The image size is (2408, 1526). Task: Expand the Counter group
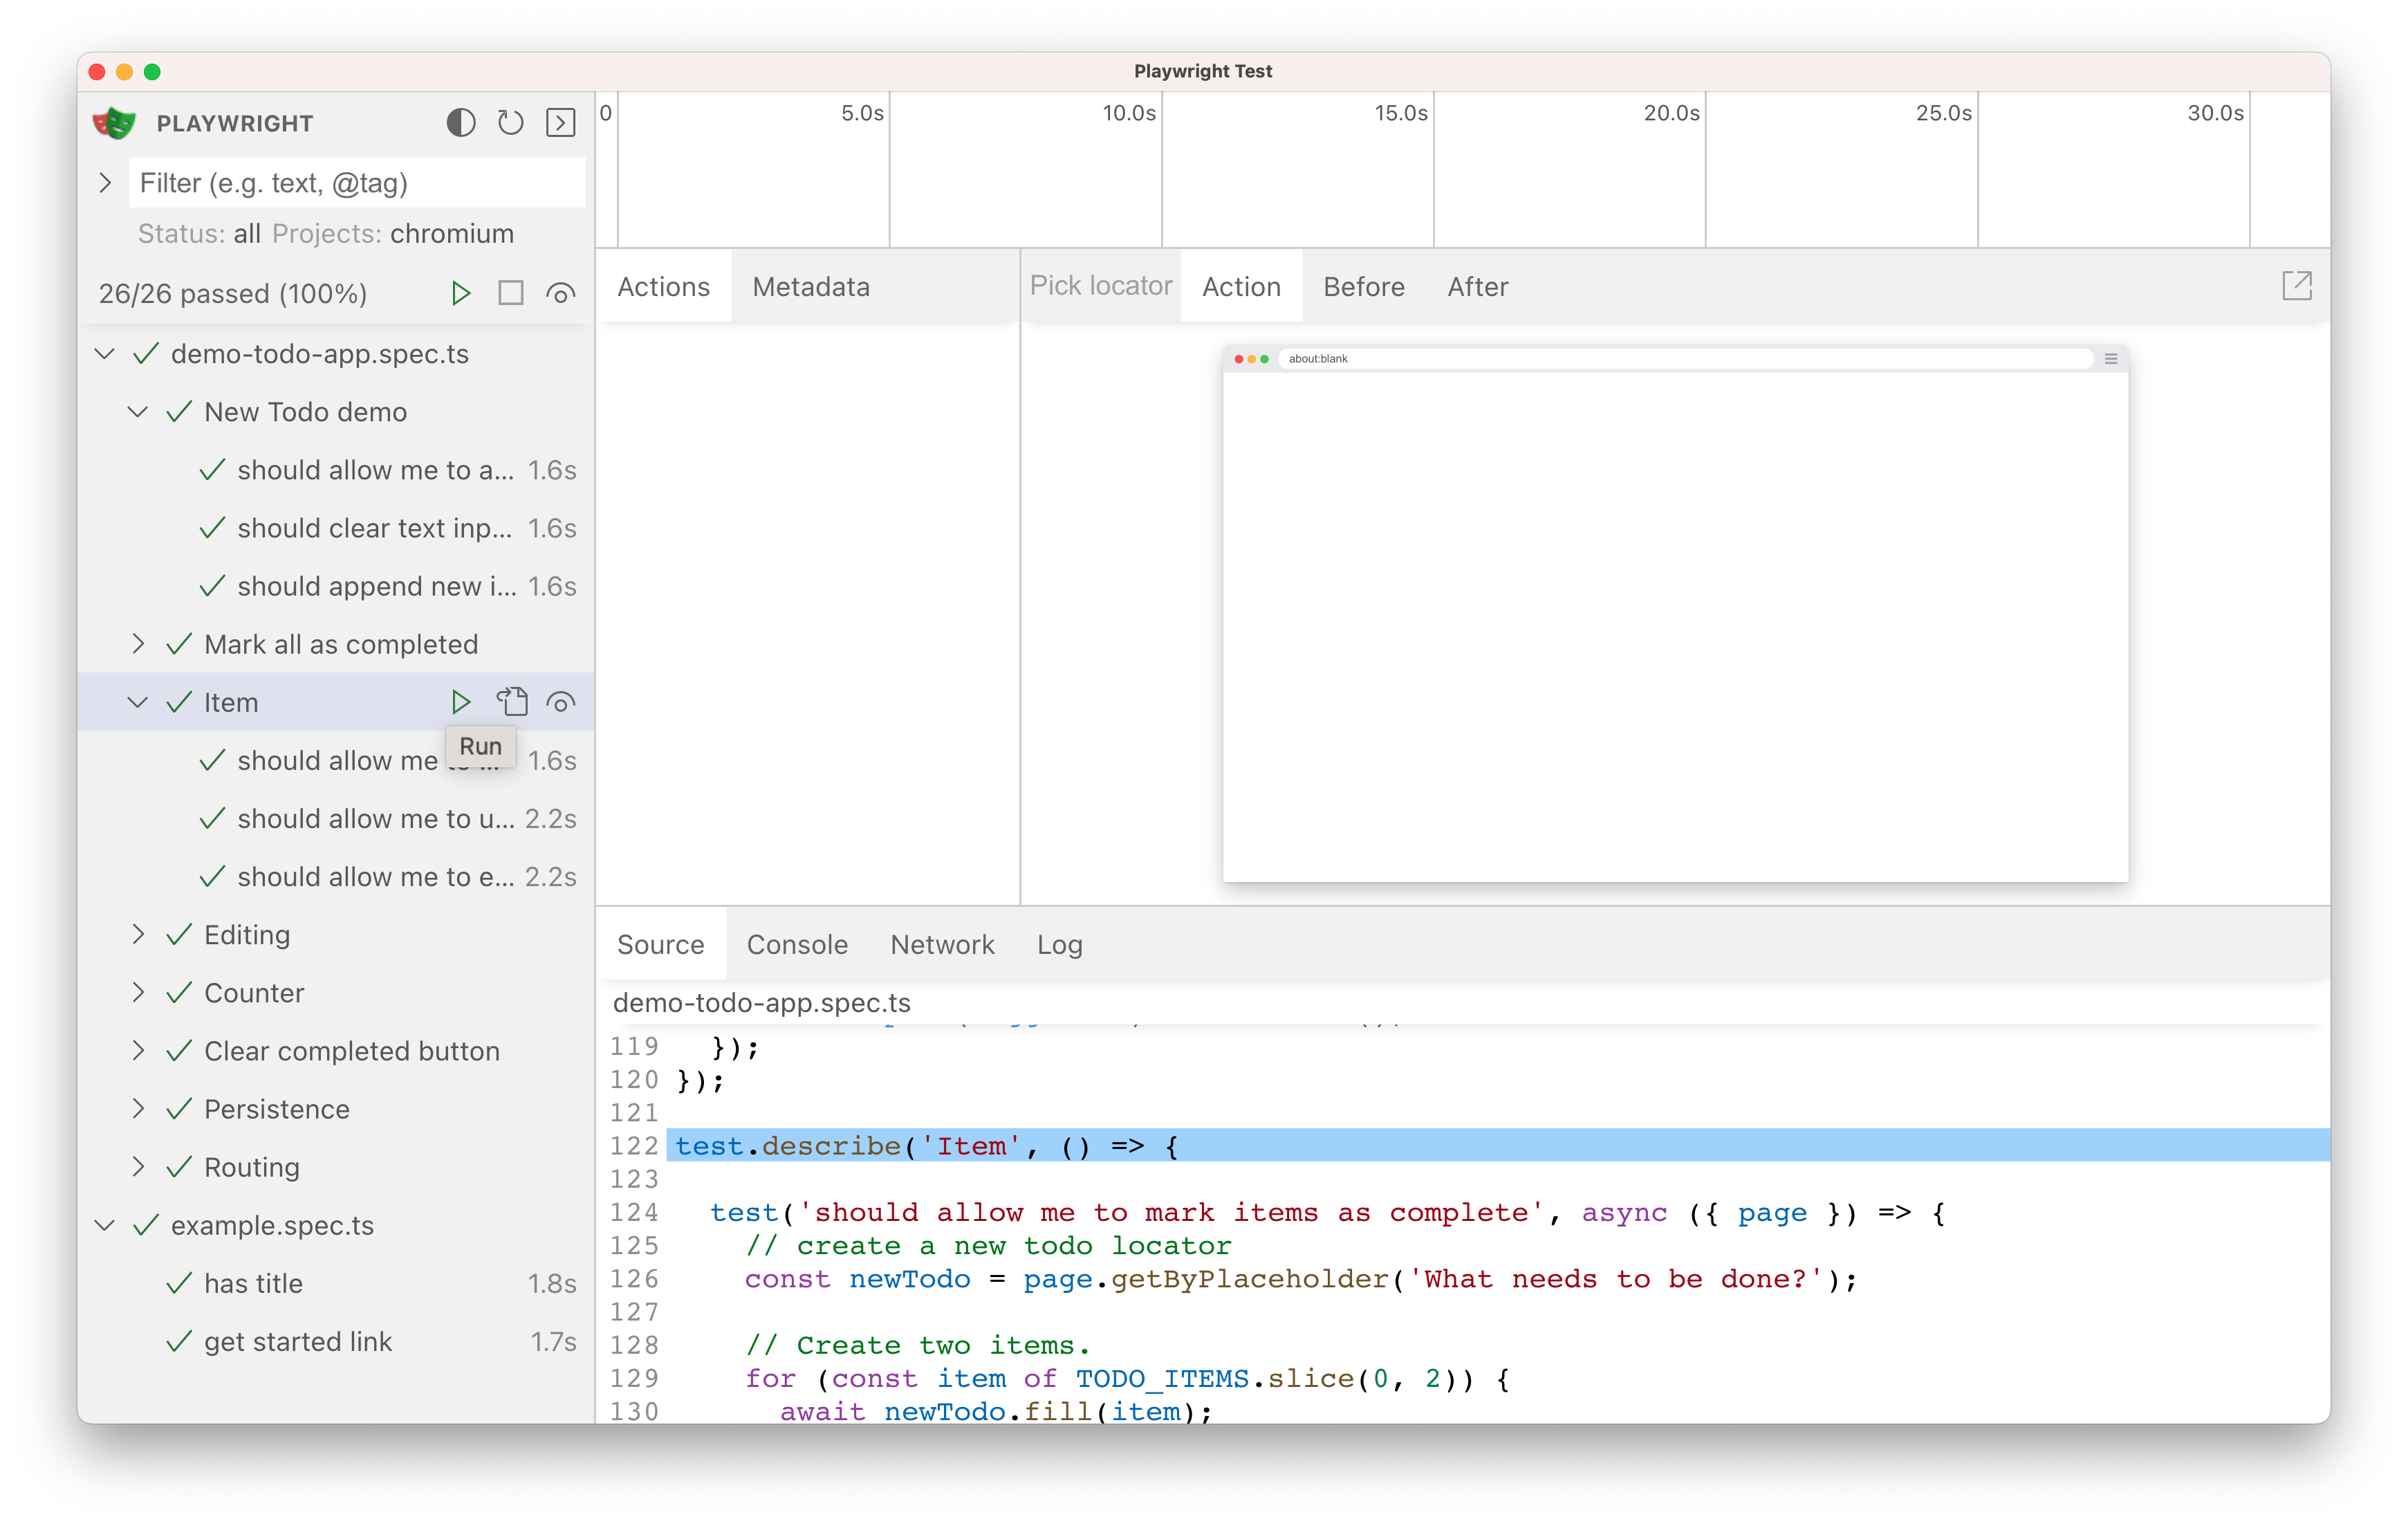(138, 992)
